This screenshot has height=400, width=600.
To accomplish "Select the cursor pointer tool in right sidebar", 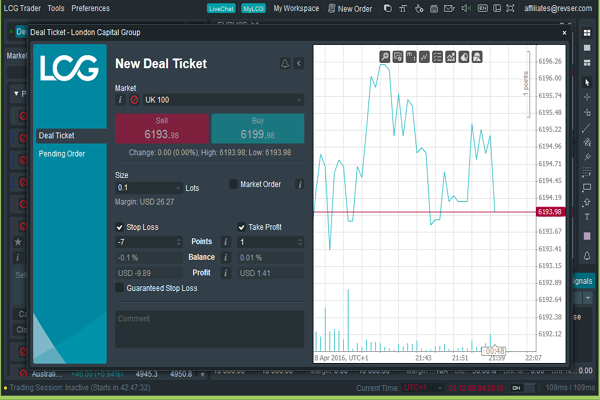I will [x=587, y=83].
